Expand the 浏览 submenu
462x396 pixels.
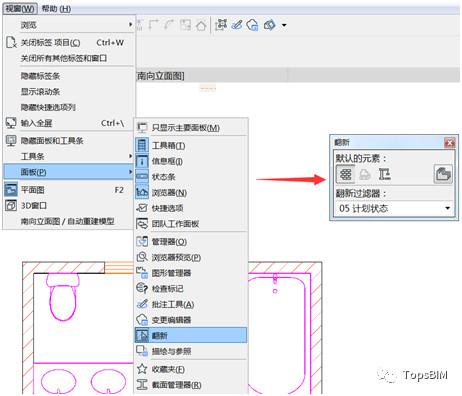pos(69,25)
